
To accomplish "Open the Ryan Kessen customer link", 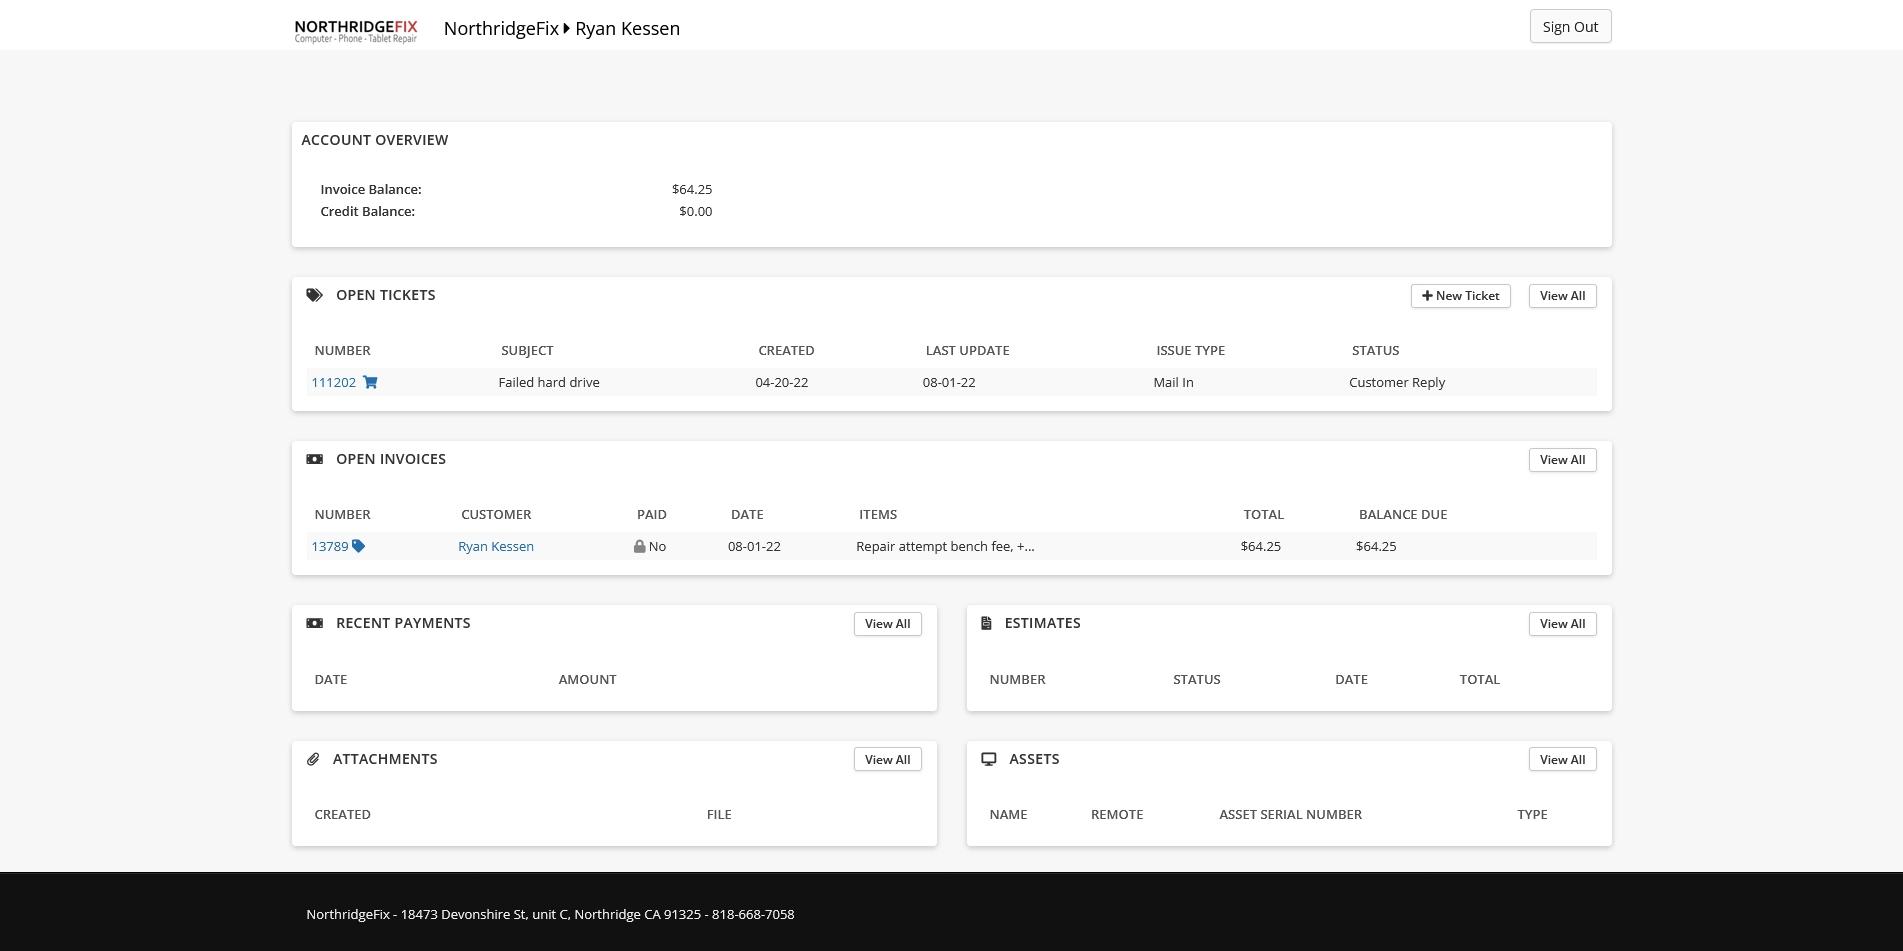I will (x=495, y=546).
